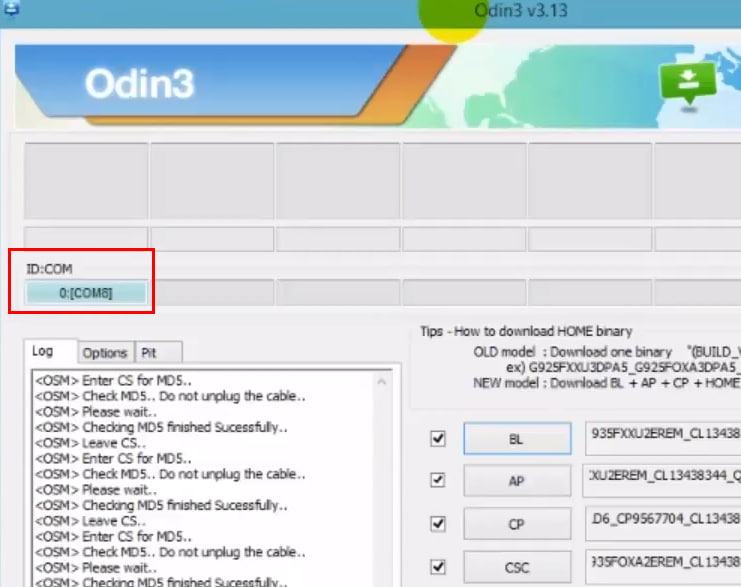Click the first 'Leave CS..' log line

pyautogui.click(x=90, y=443)
